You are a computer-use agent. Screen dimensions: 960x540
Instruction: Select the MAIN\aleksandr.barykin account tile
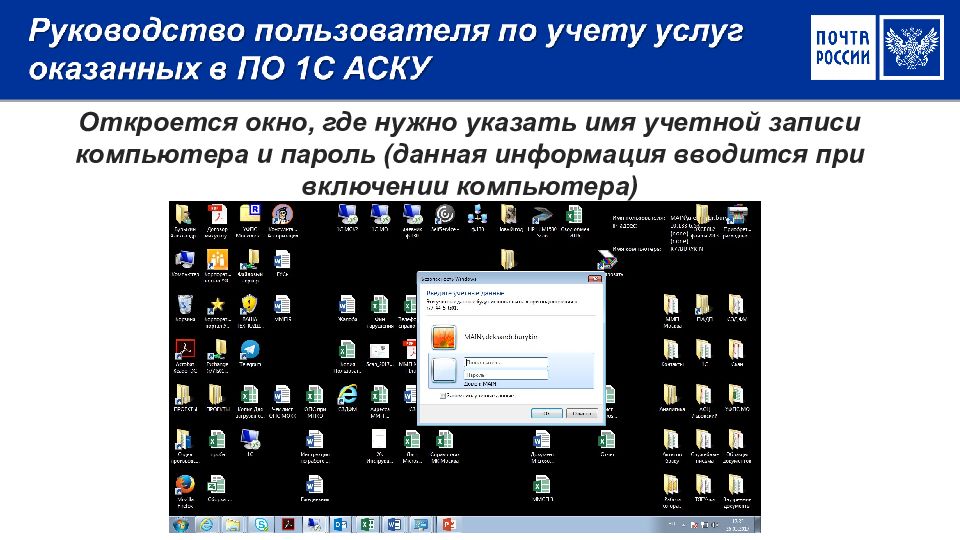point(511,337)
